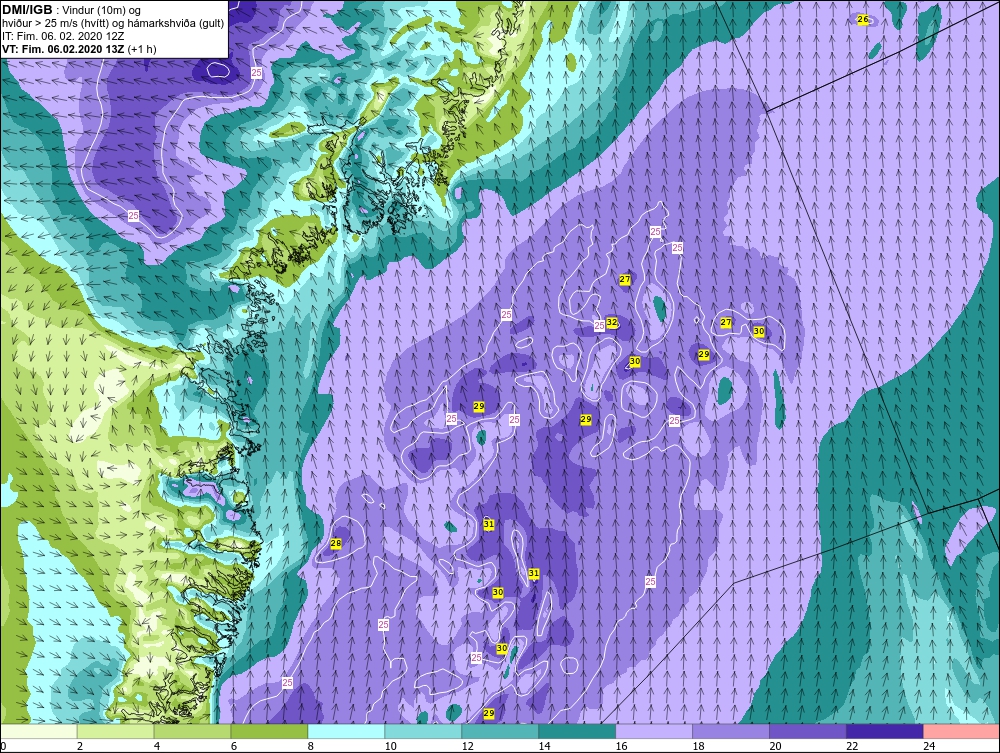
Task: Click the legend scale value 18
Action: tap(698, 746)
